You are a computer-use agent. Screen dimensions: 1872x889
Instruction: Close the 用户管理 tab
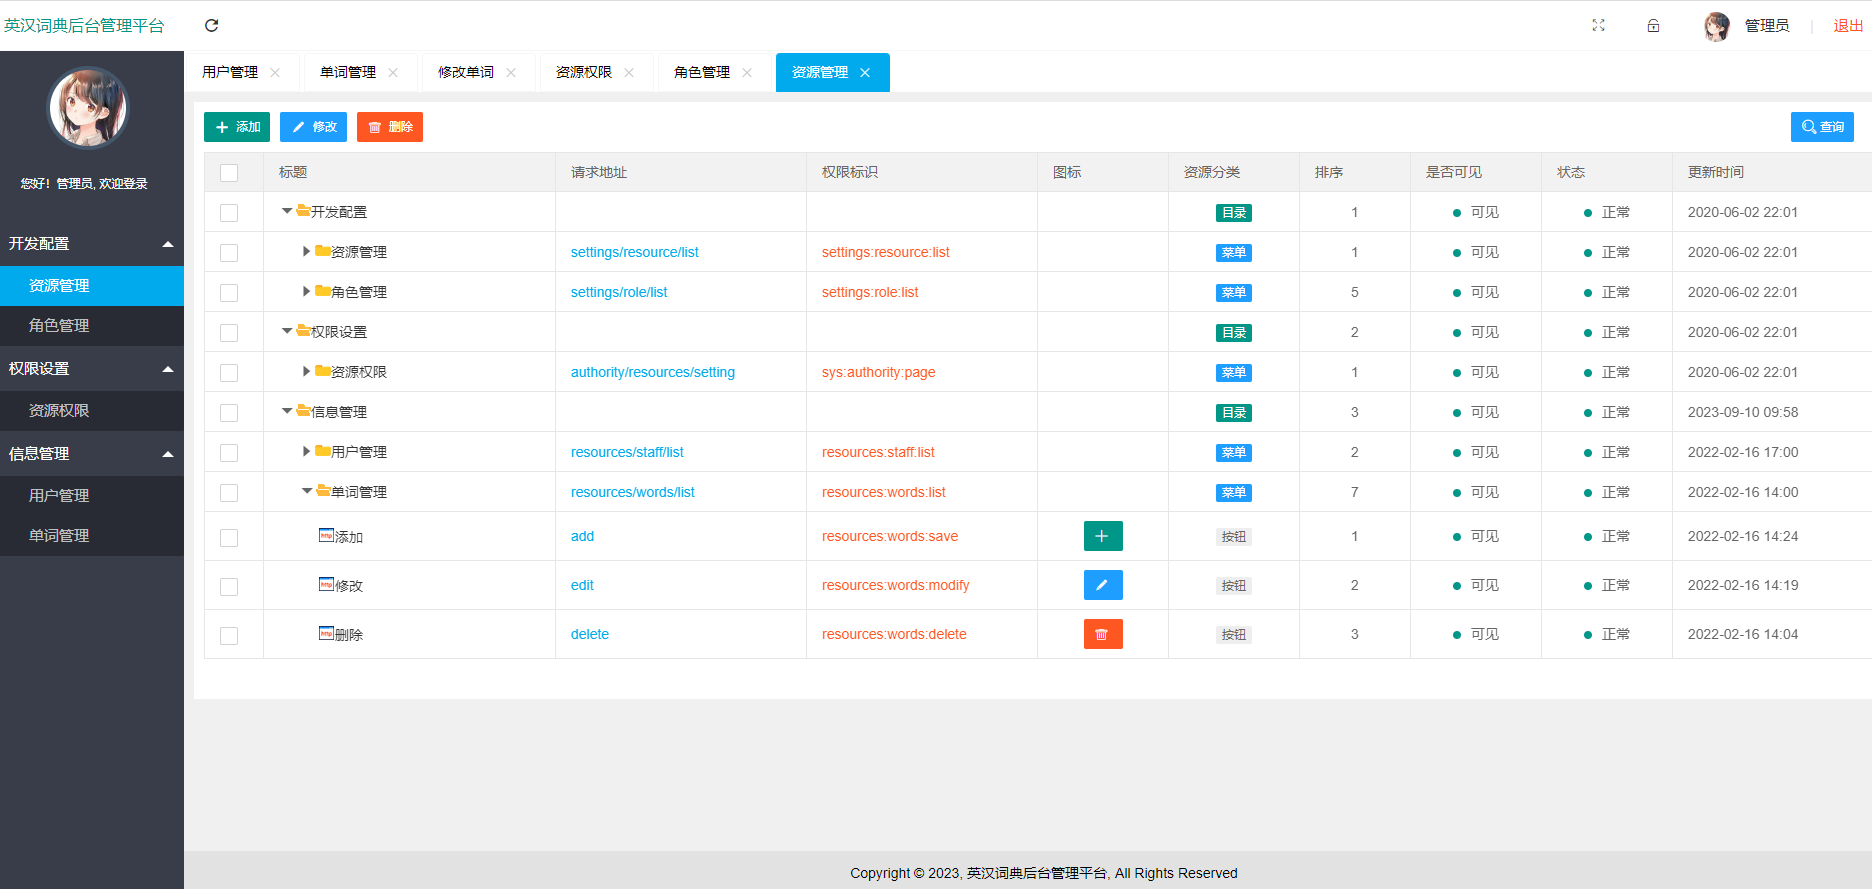tap(275, 73)
